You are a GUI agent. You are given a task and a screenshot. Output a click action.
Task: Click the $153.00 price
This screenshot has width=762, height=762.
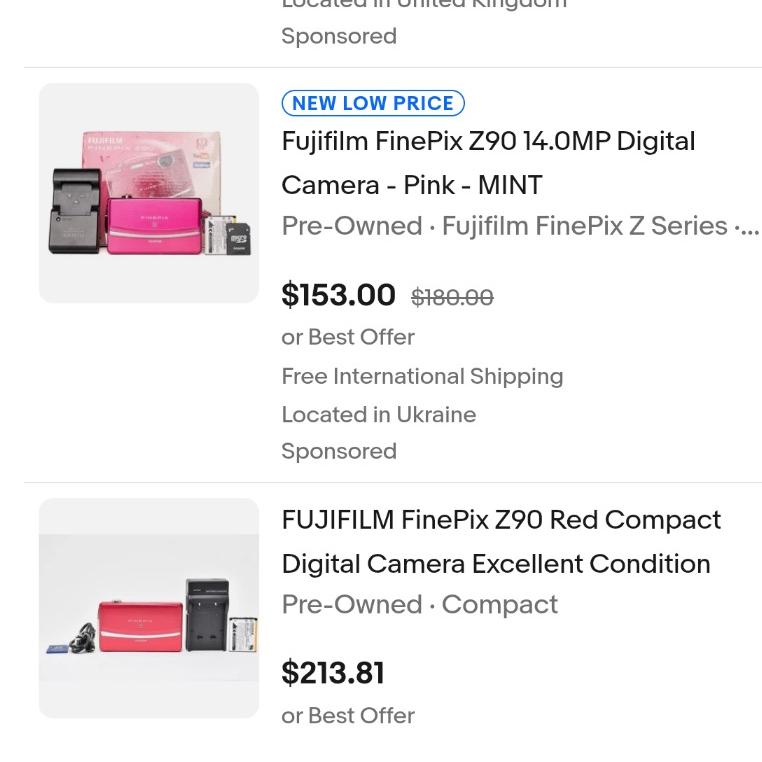tap(338, 295)
